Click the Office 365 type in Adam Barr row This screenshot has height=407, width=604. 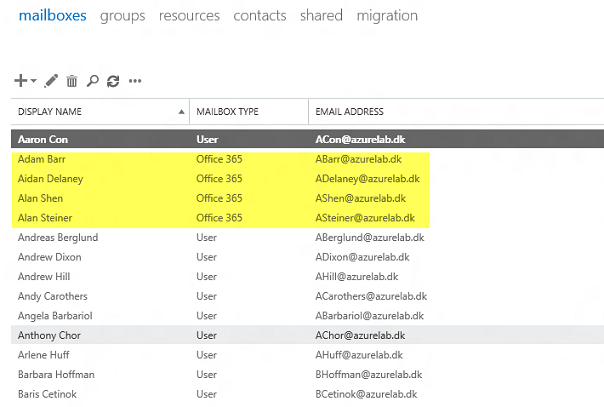[219, 159]
